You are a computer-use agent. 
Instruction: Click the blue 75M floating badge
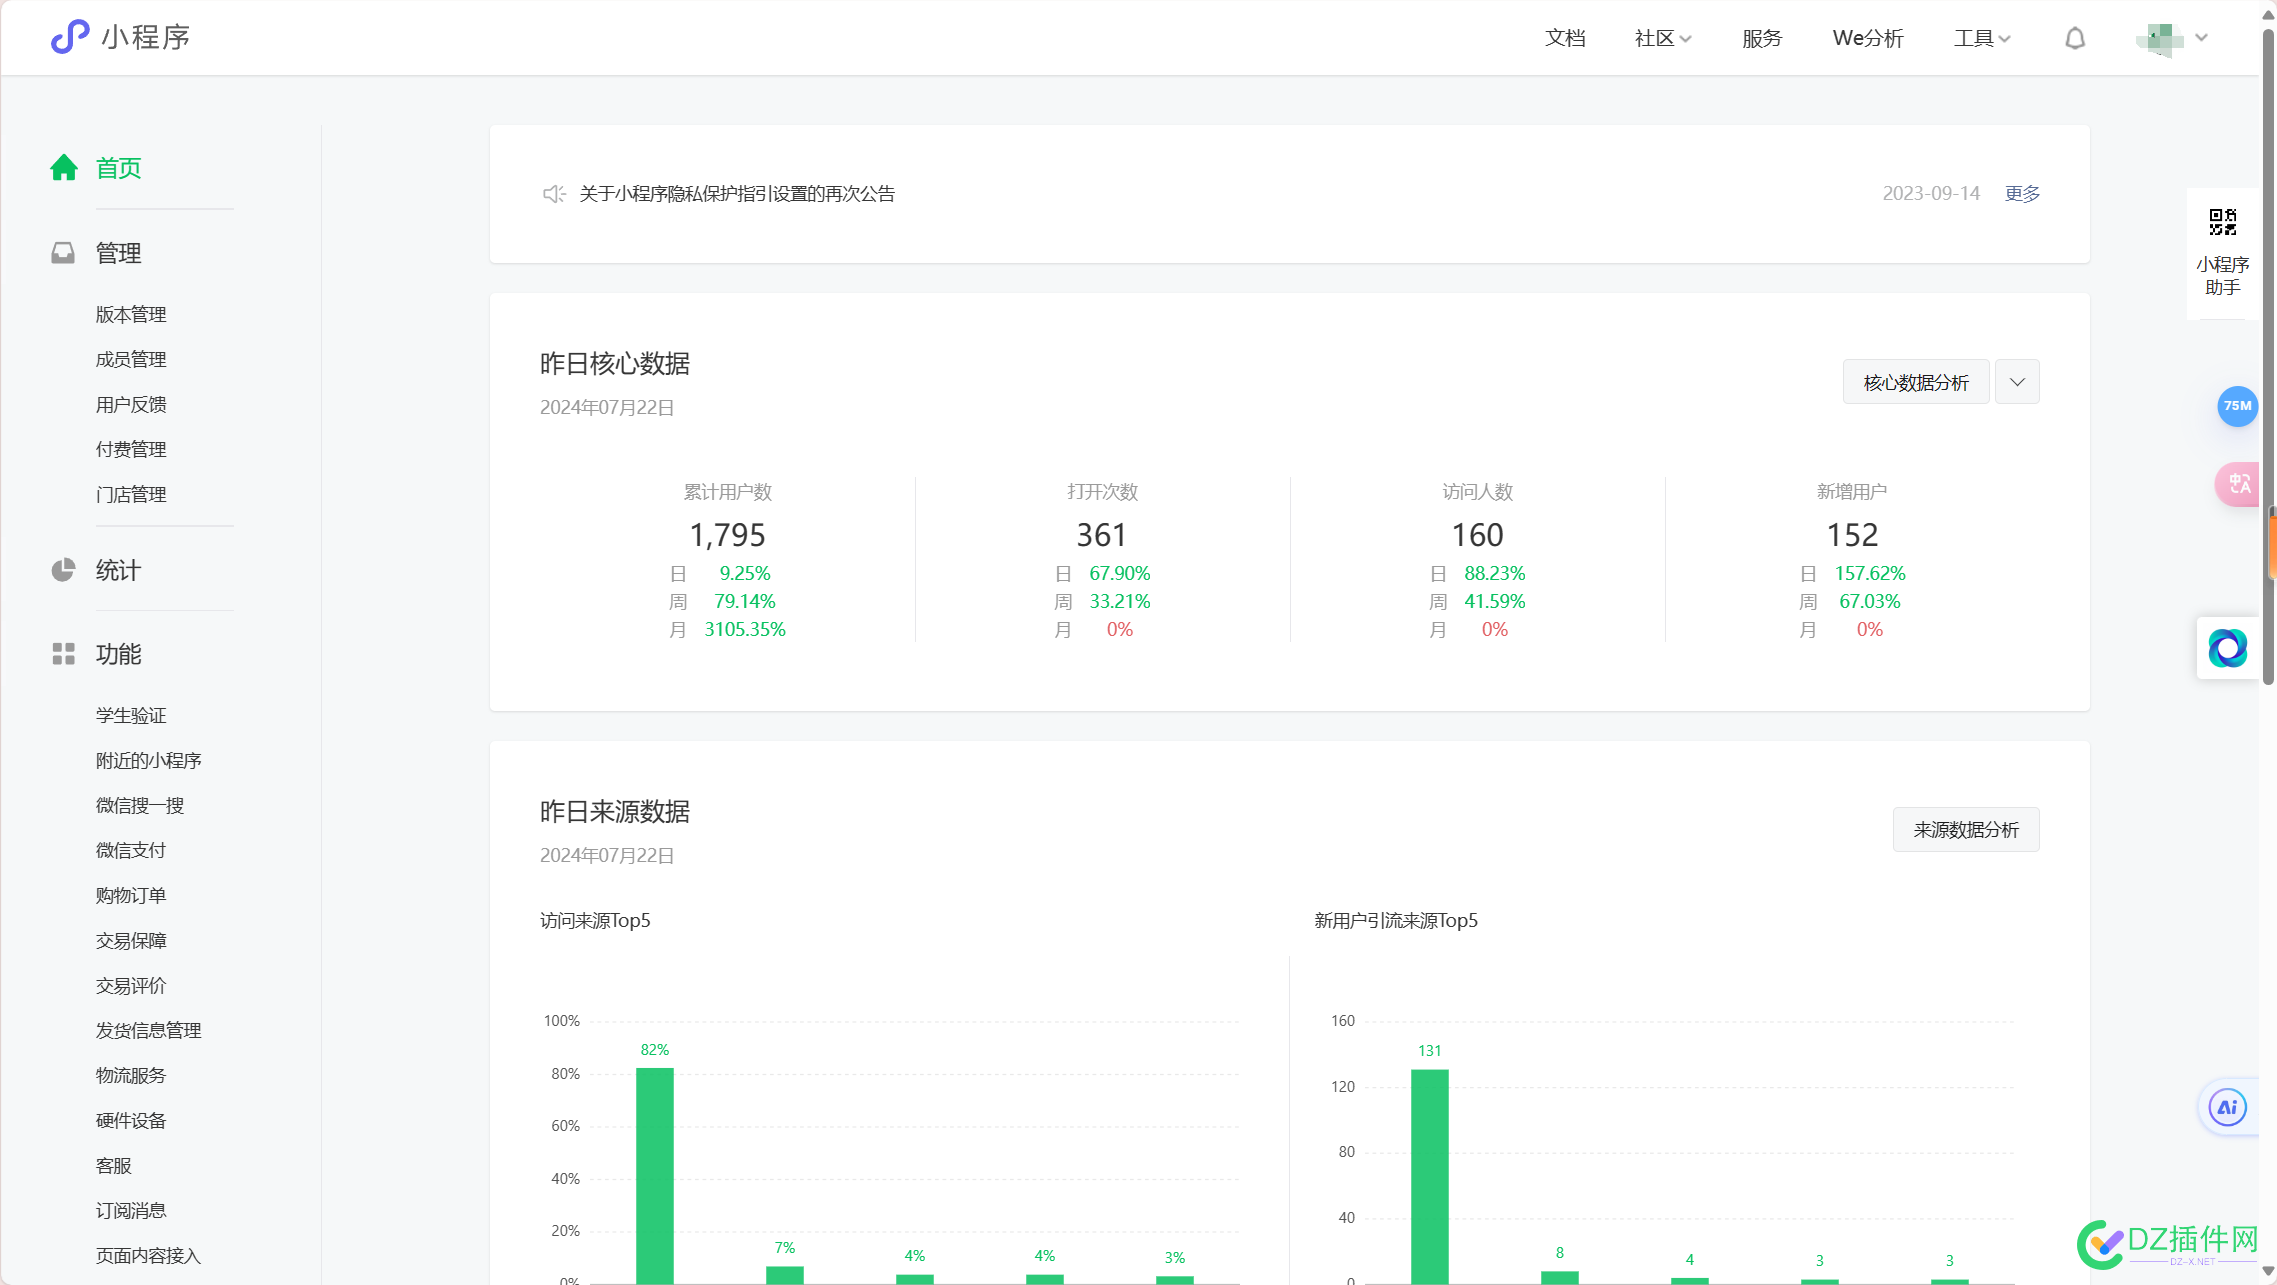point(2237,406)
